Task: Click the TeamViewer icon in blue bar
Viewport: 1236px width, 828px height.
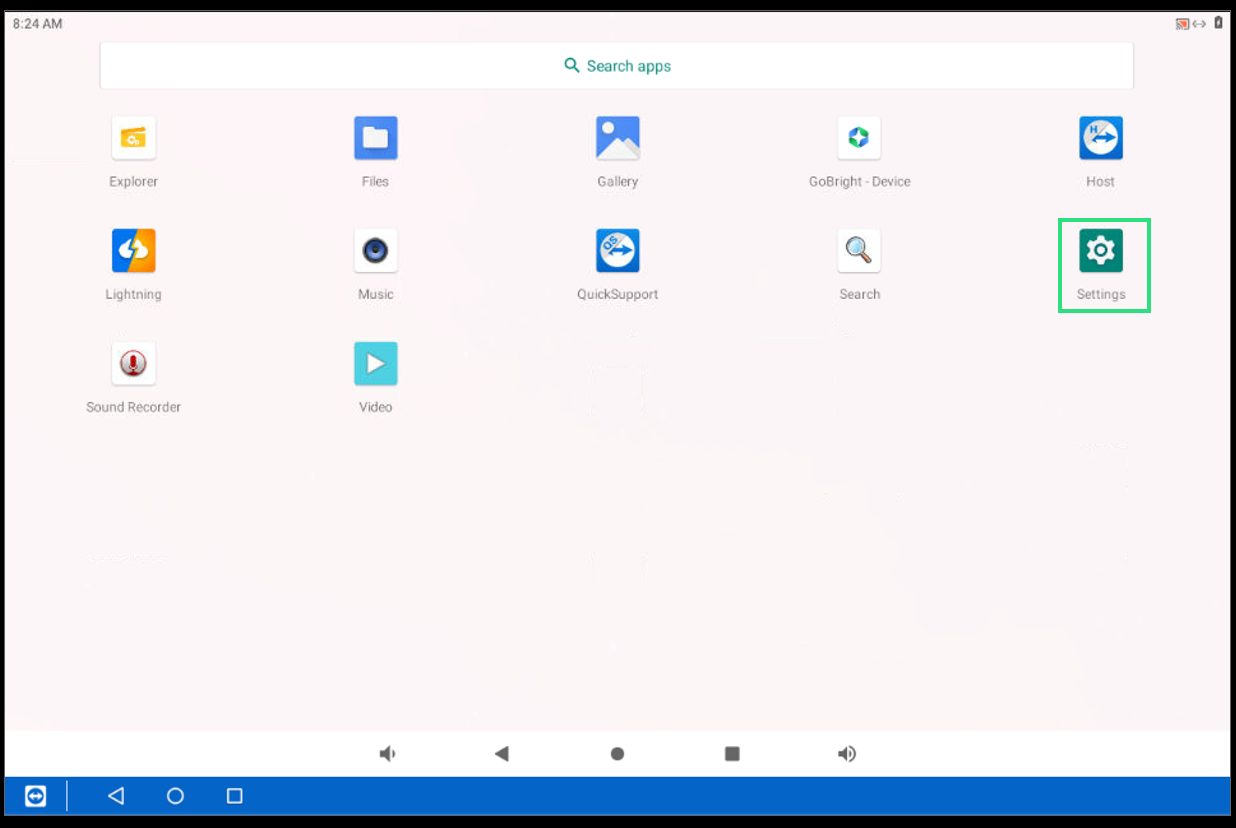Action: (x=35, y=796)
